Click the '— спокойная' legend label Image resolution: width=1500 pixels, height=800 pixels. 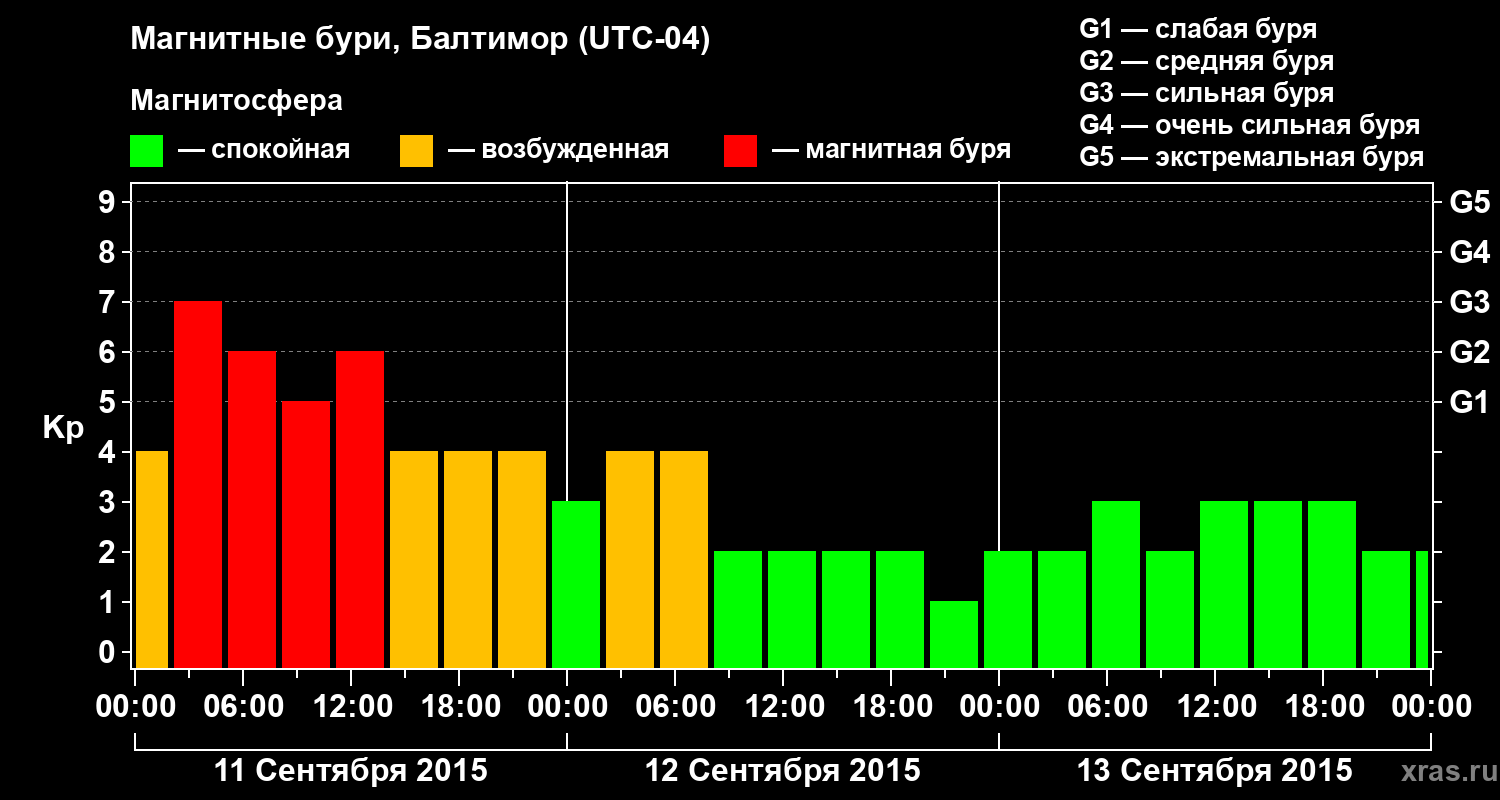coord(264,151)
